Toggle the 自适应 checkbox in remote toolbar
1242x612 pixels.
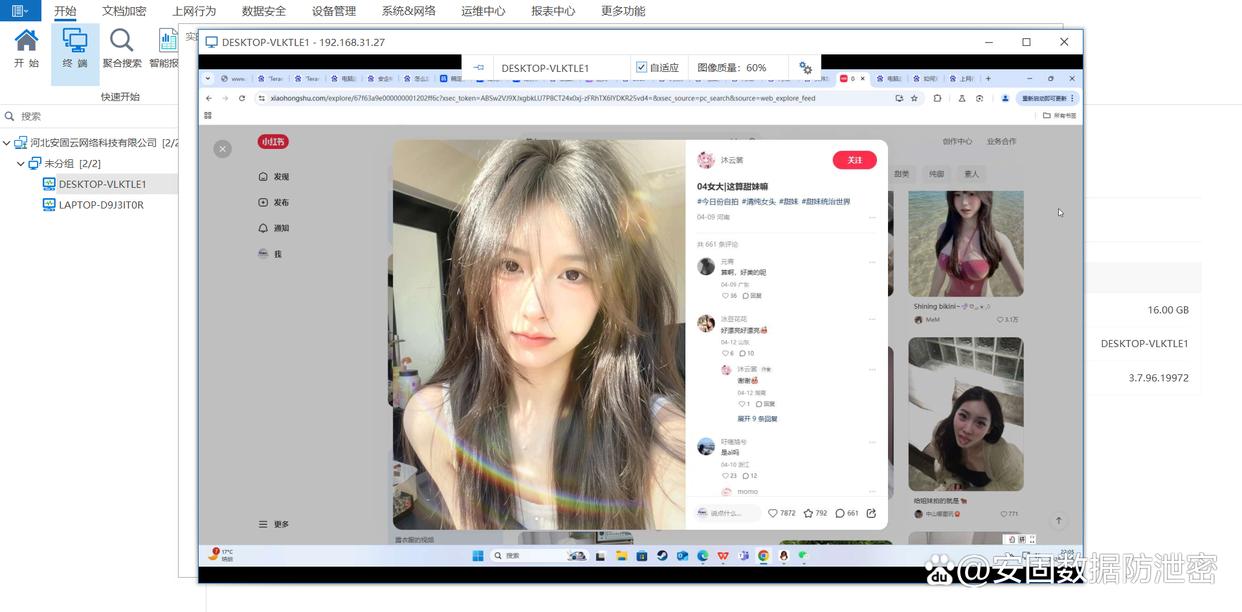pyautogui.click(x=642, y=68)
